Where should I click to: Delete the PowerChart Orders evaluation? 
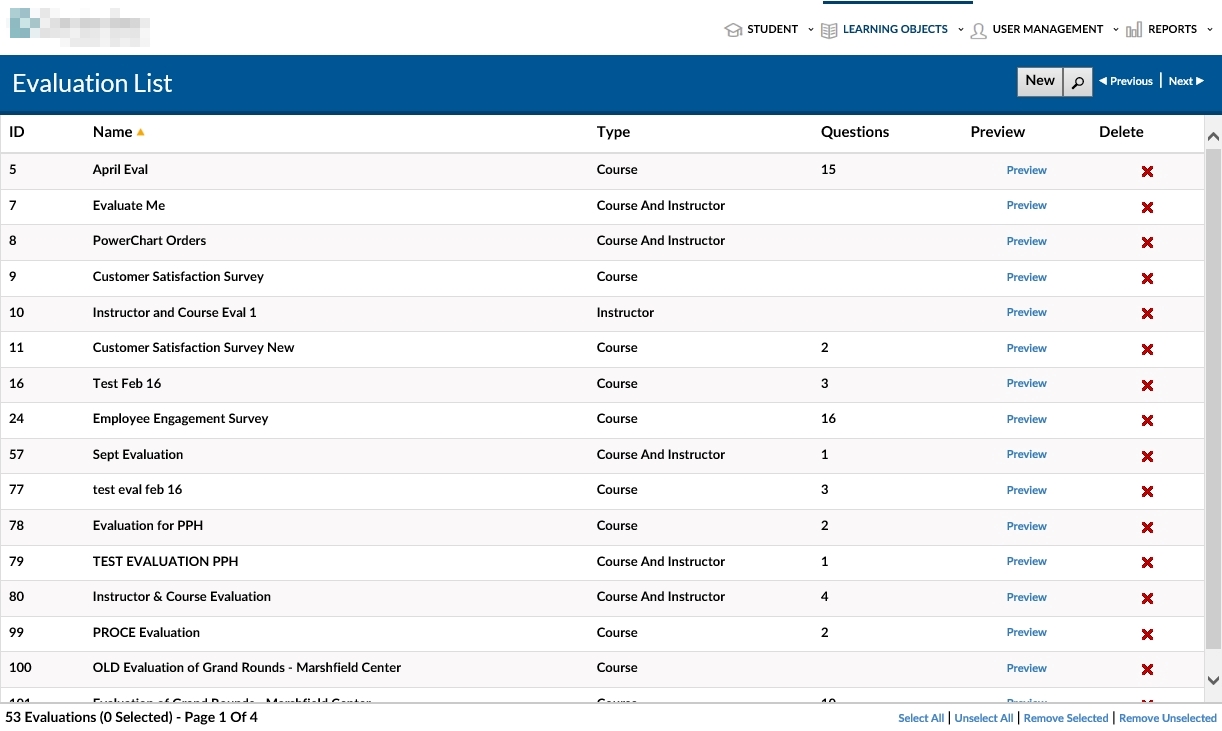(1147, 242)
